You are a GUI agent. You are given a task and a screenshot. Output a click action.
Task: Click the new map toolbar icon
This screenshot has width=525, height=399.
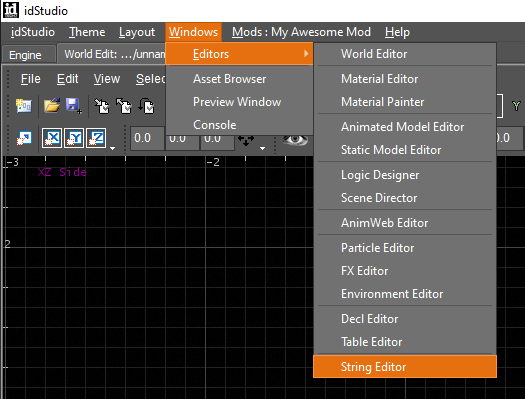(24, 106)
